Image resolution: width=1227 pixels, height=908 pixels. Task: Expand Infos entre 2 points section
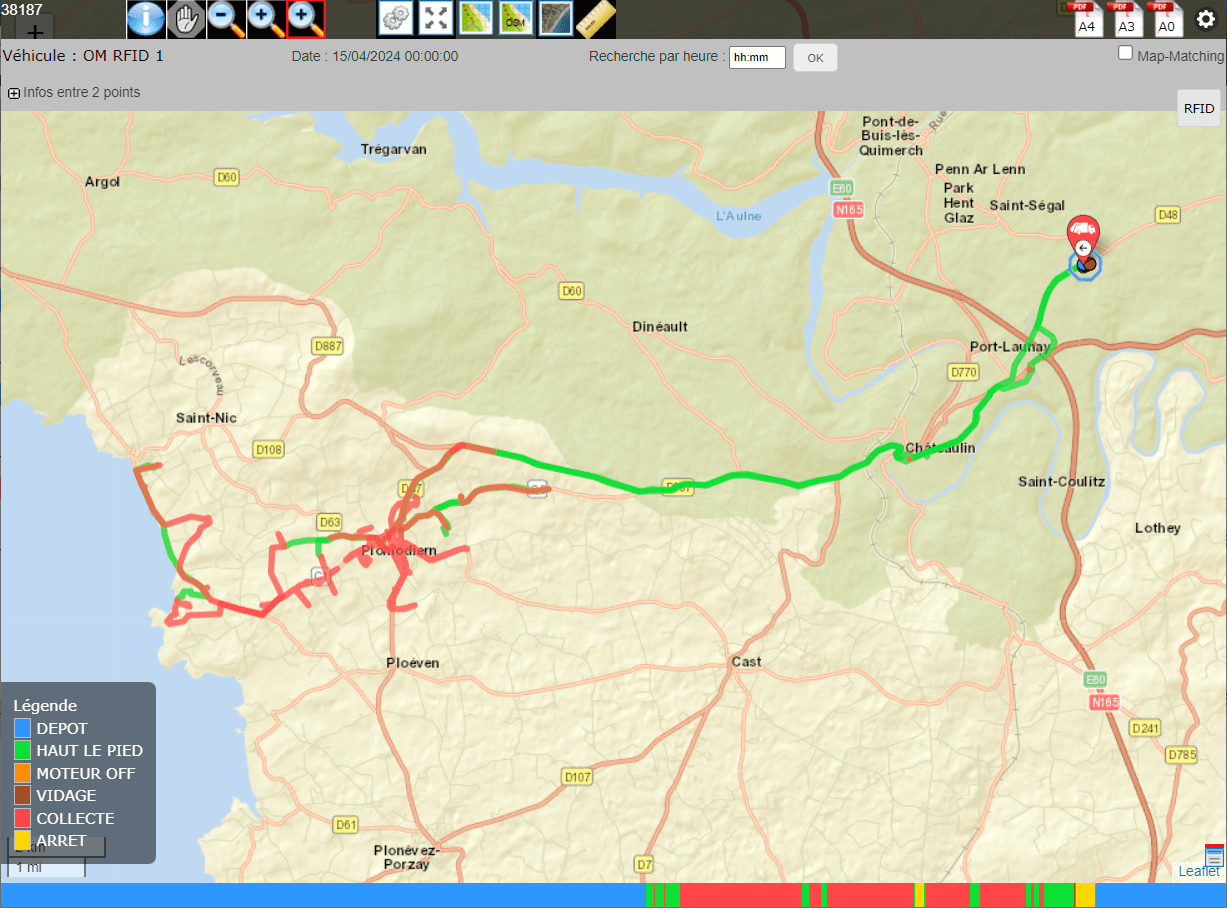(14, 93)
